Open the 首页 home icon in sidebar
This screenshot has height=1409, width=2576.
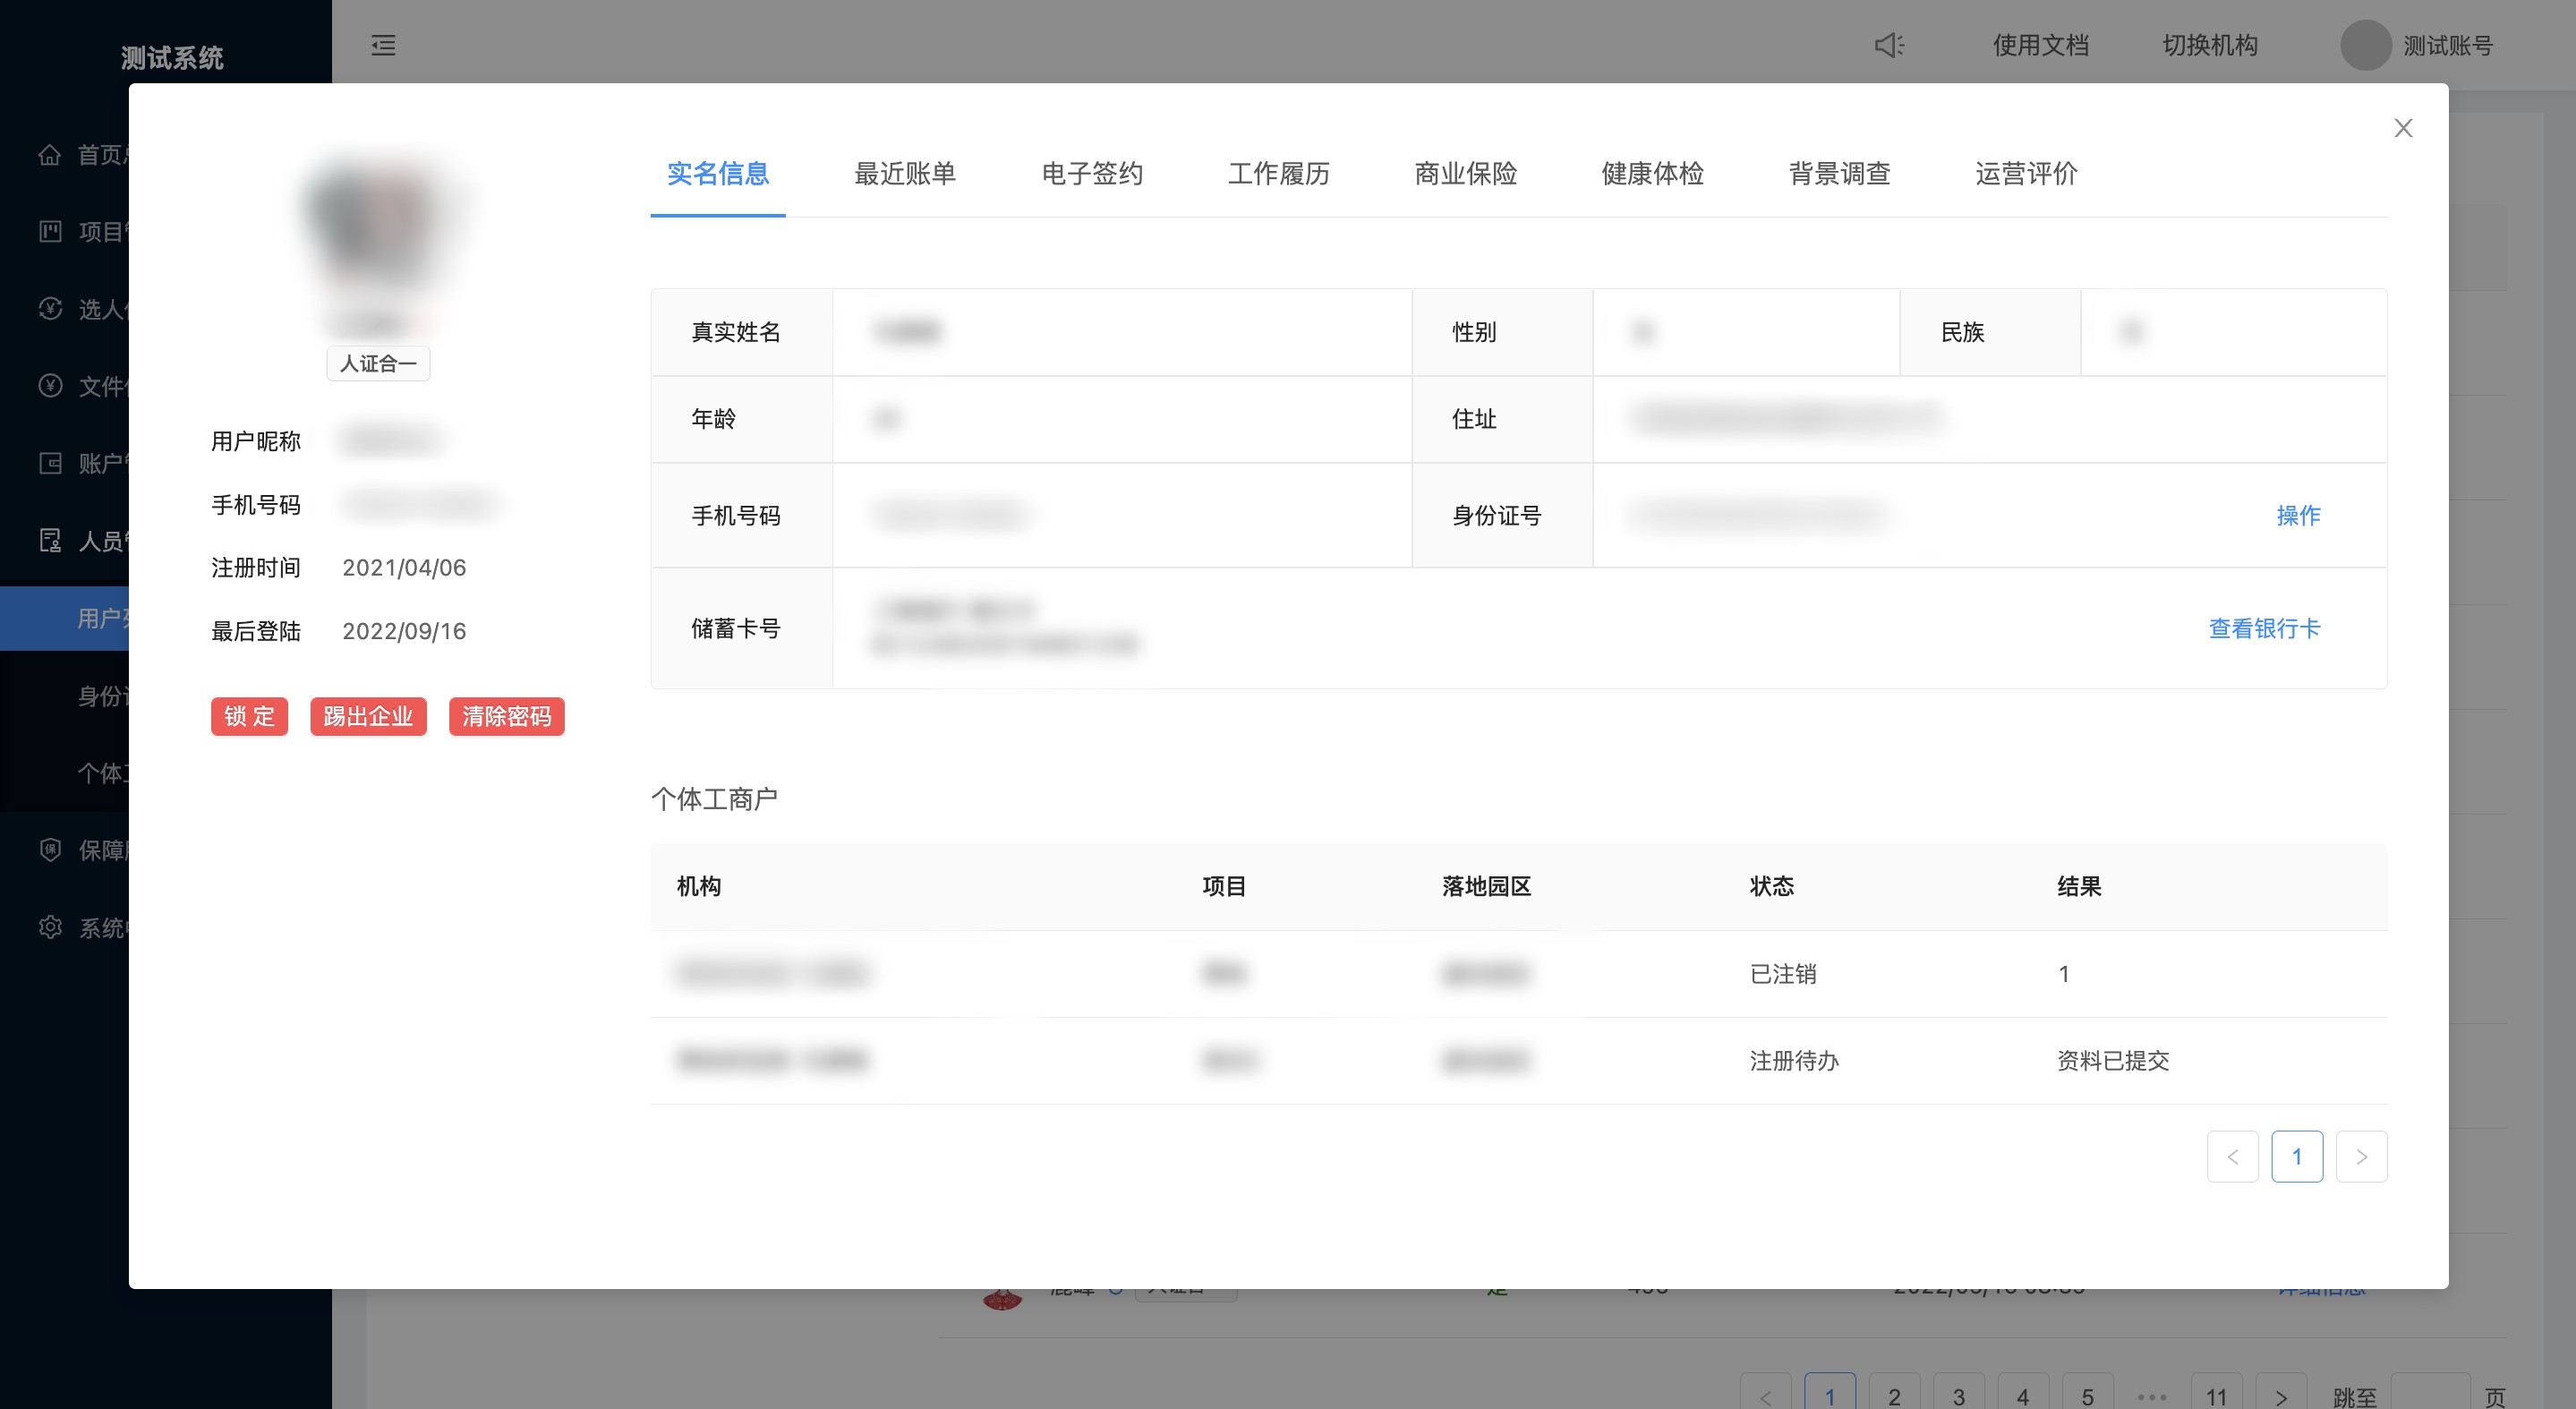tap(51, 155)
